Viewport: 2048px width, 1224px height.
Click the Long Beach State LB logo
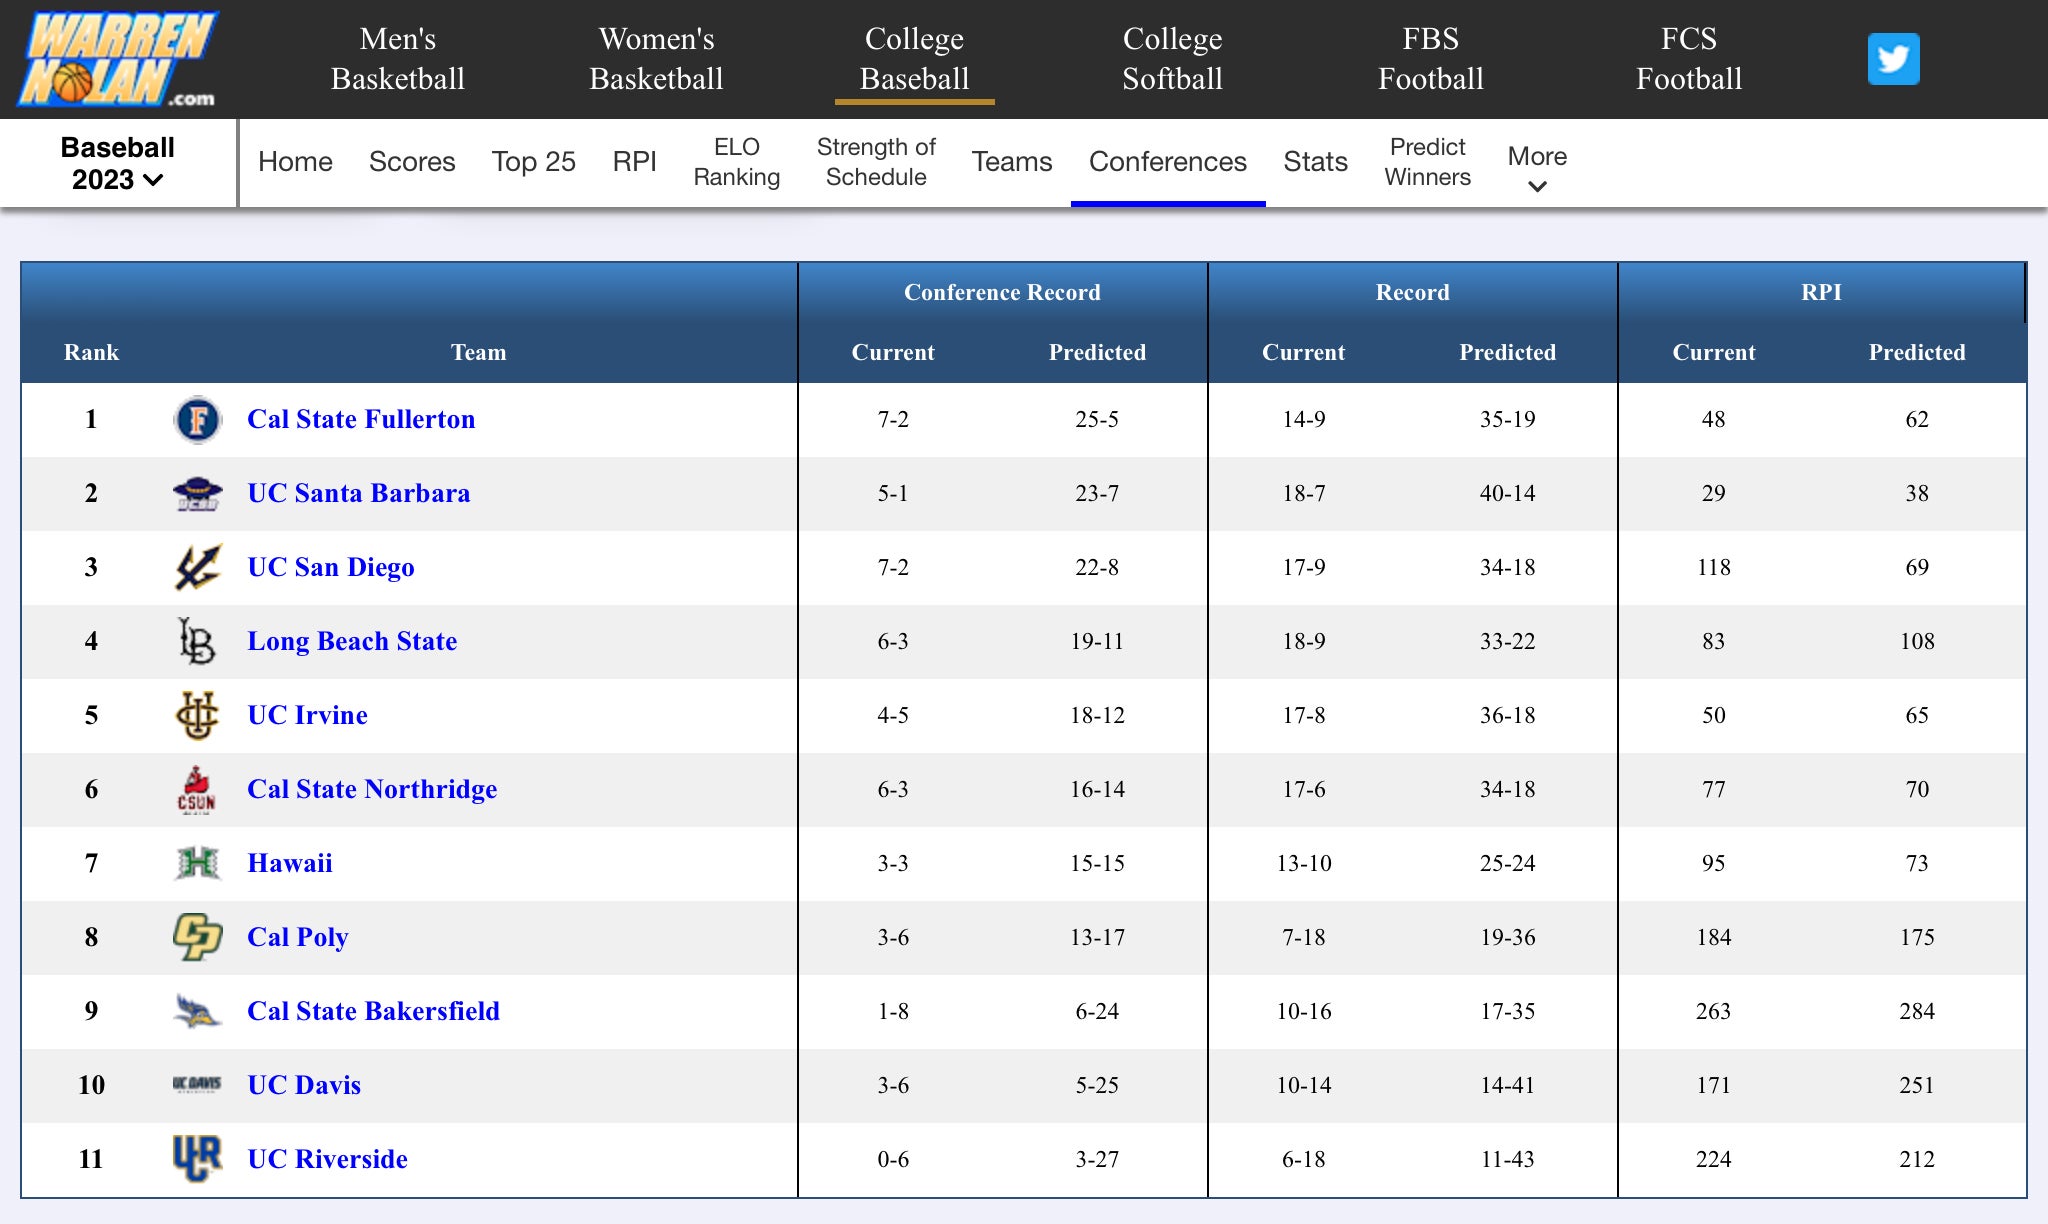click(x=197, y=642)
